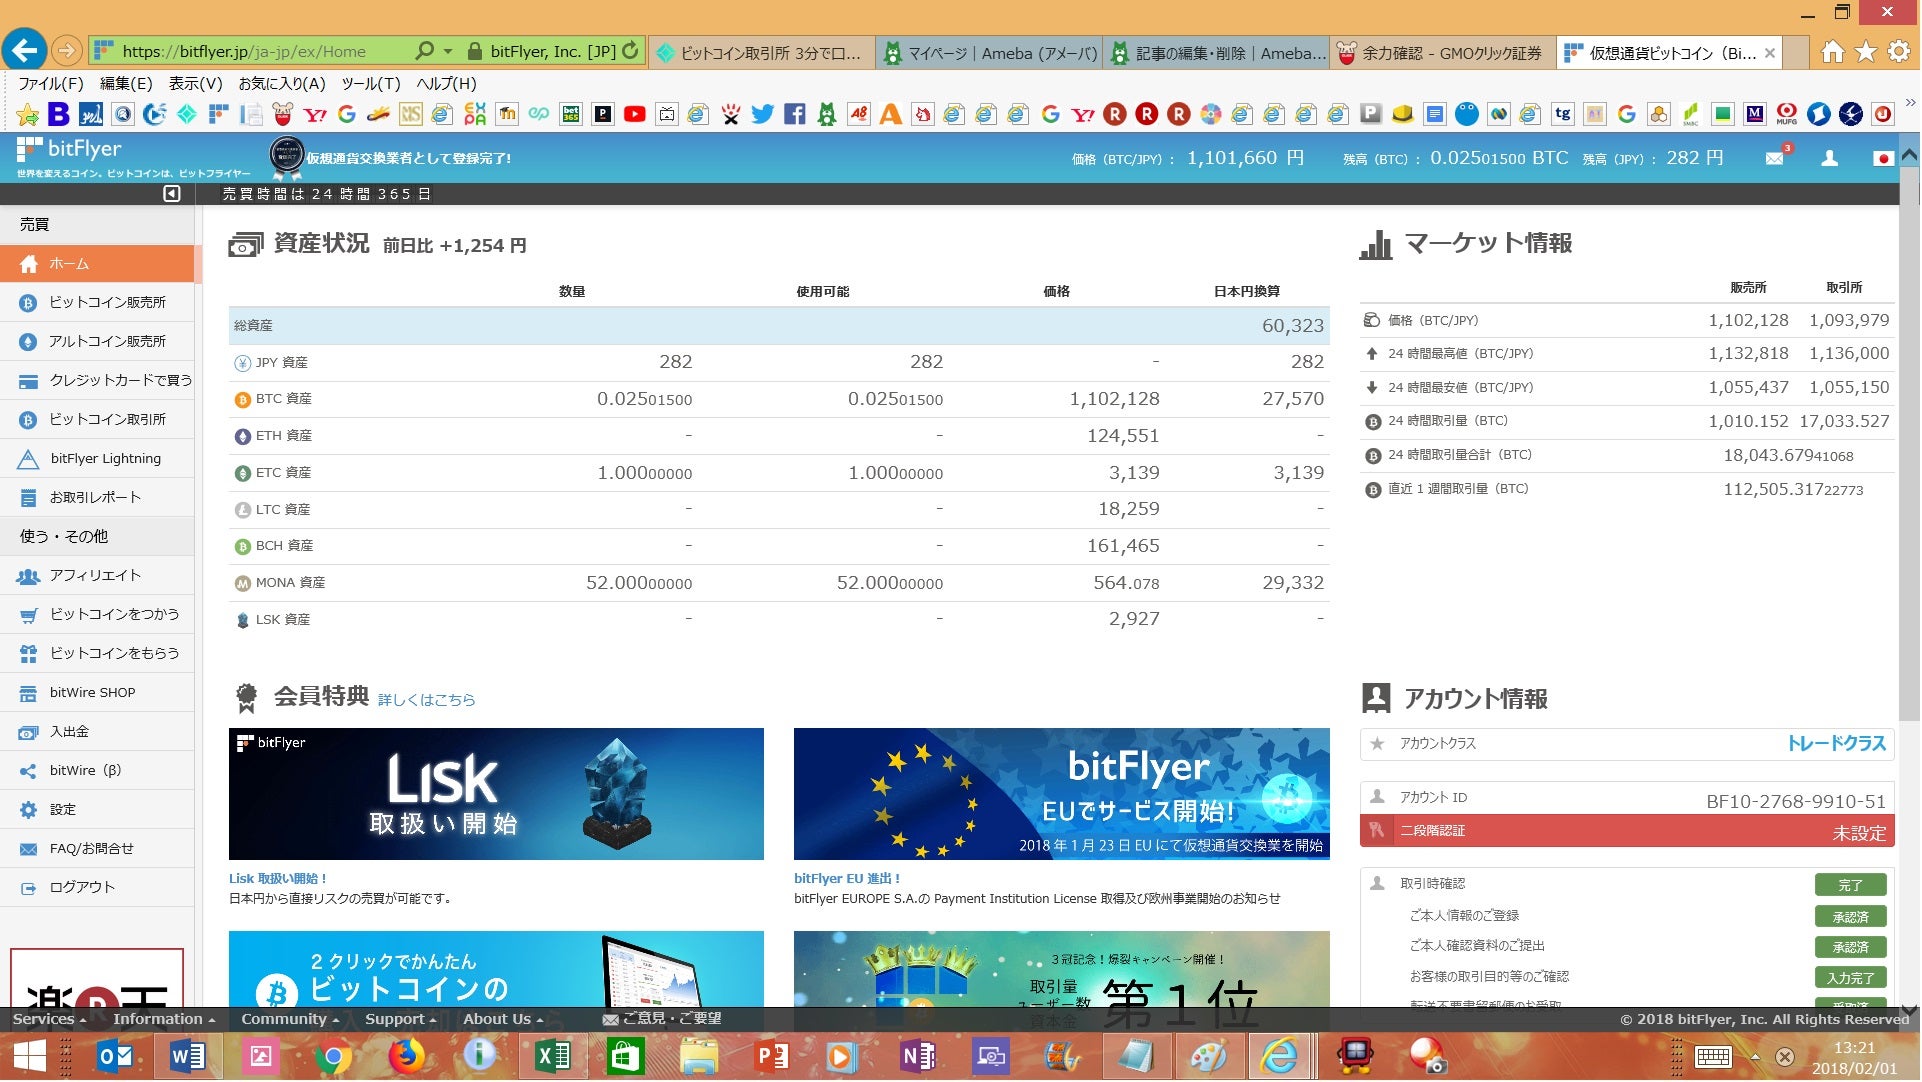Screen dimensions: 1922x1082
Task: Open browser tools gear icon
Action: (x=1898, y=52)
